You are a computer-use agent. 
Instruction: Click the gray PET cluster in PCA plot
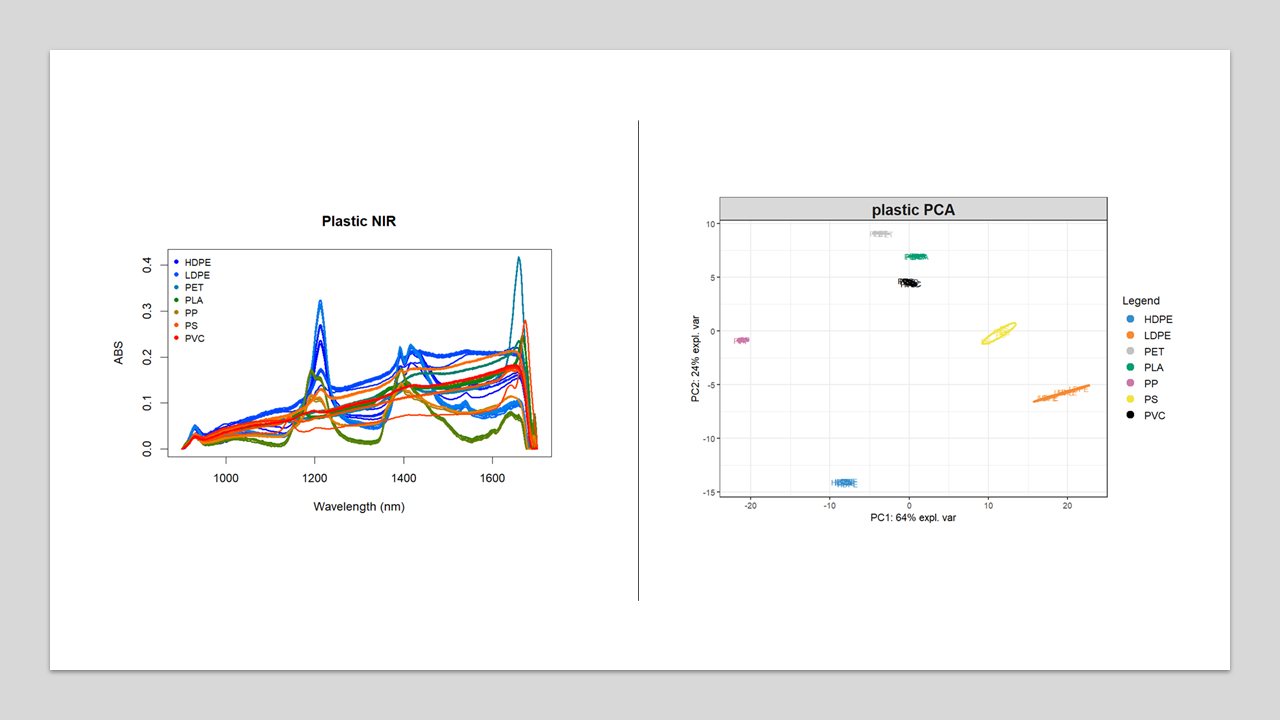pyautogui.click(x=881, y=234)
